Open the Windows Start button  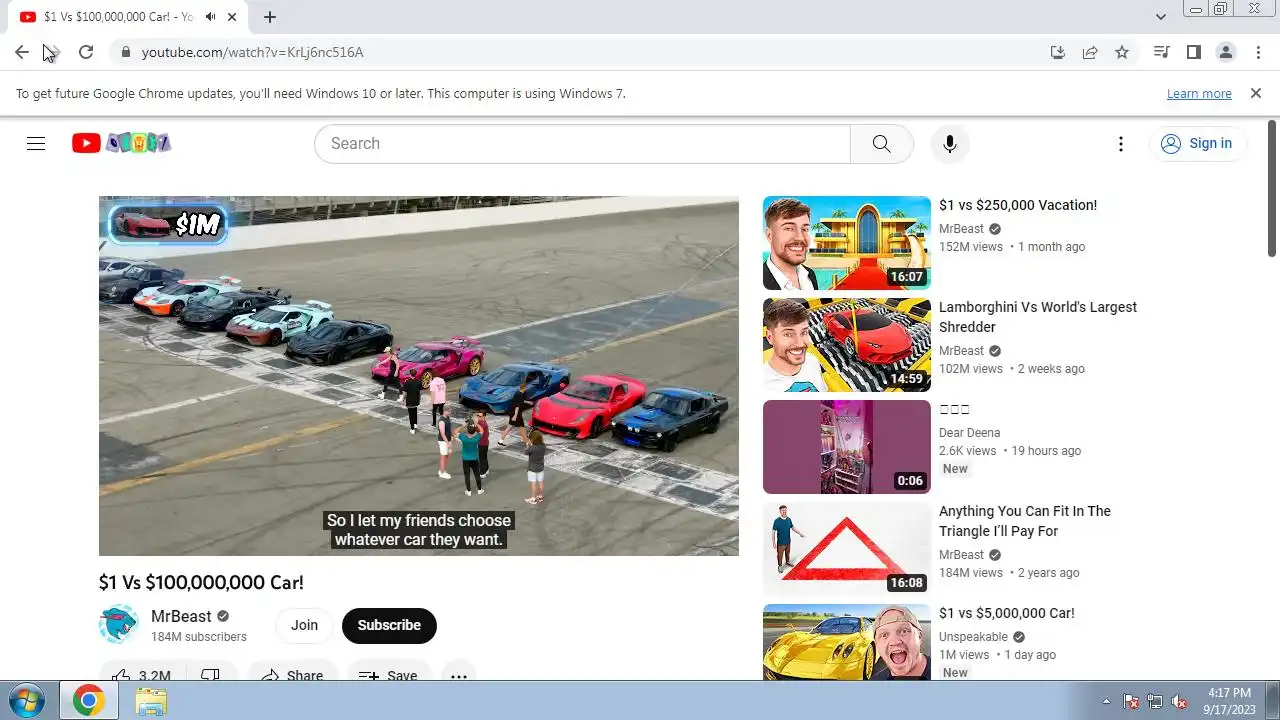pyautogui.click(x=27, y=701)
